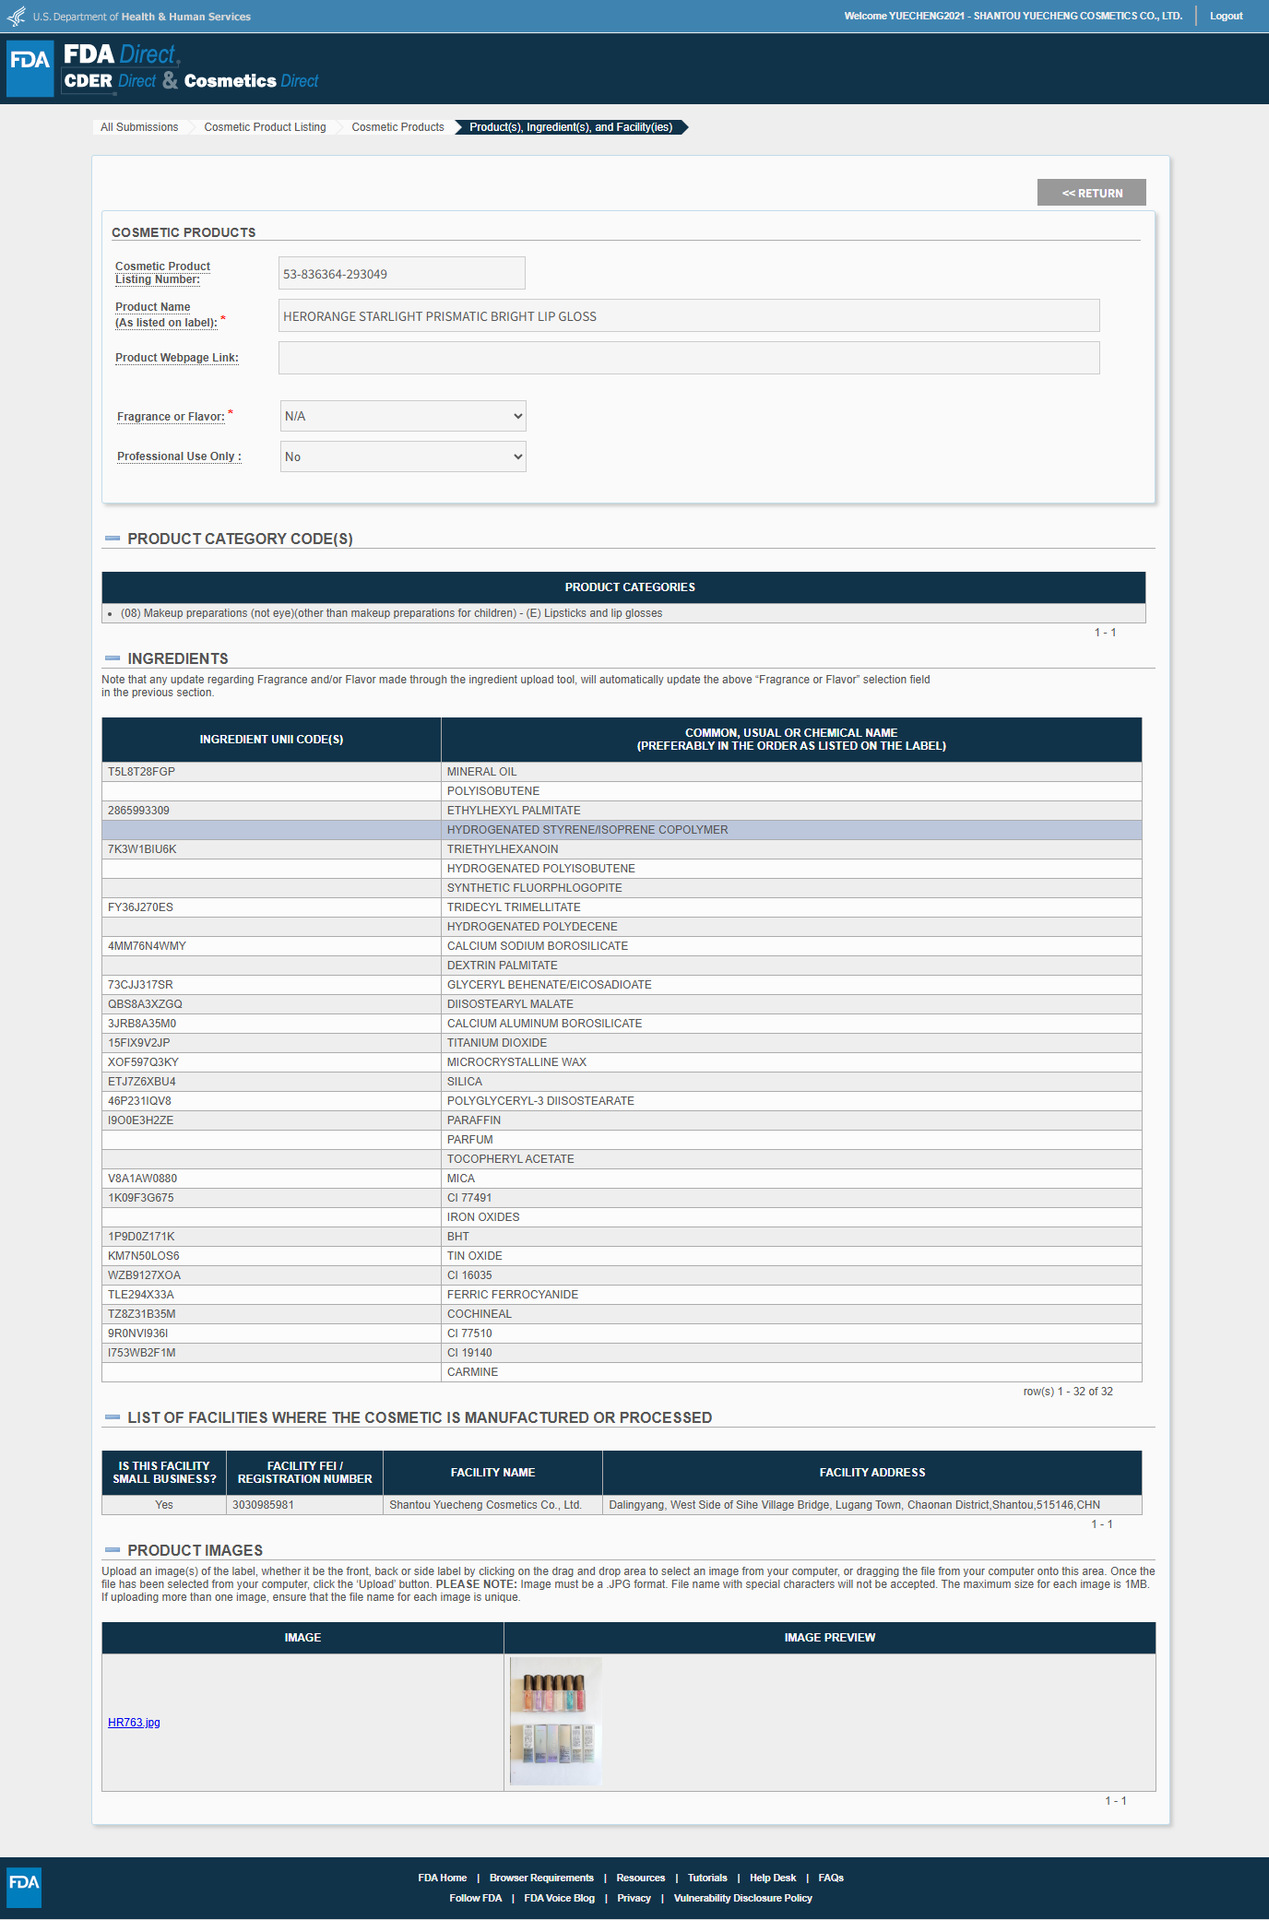The image size is (1269, 1920).
Task: Collapse the Ingredients section
Action: pos(113,659)
